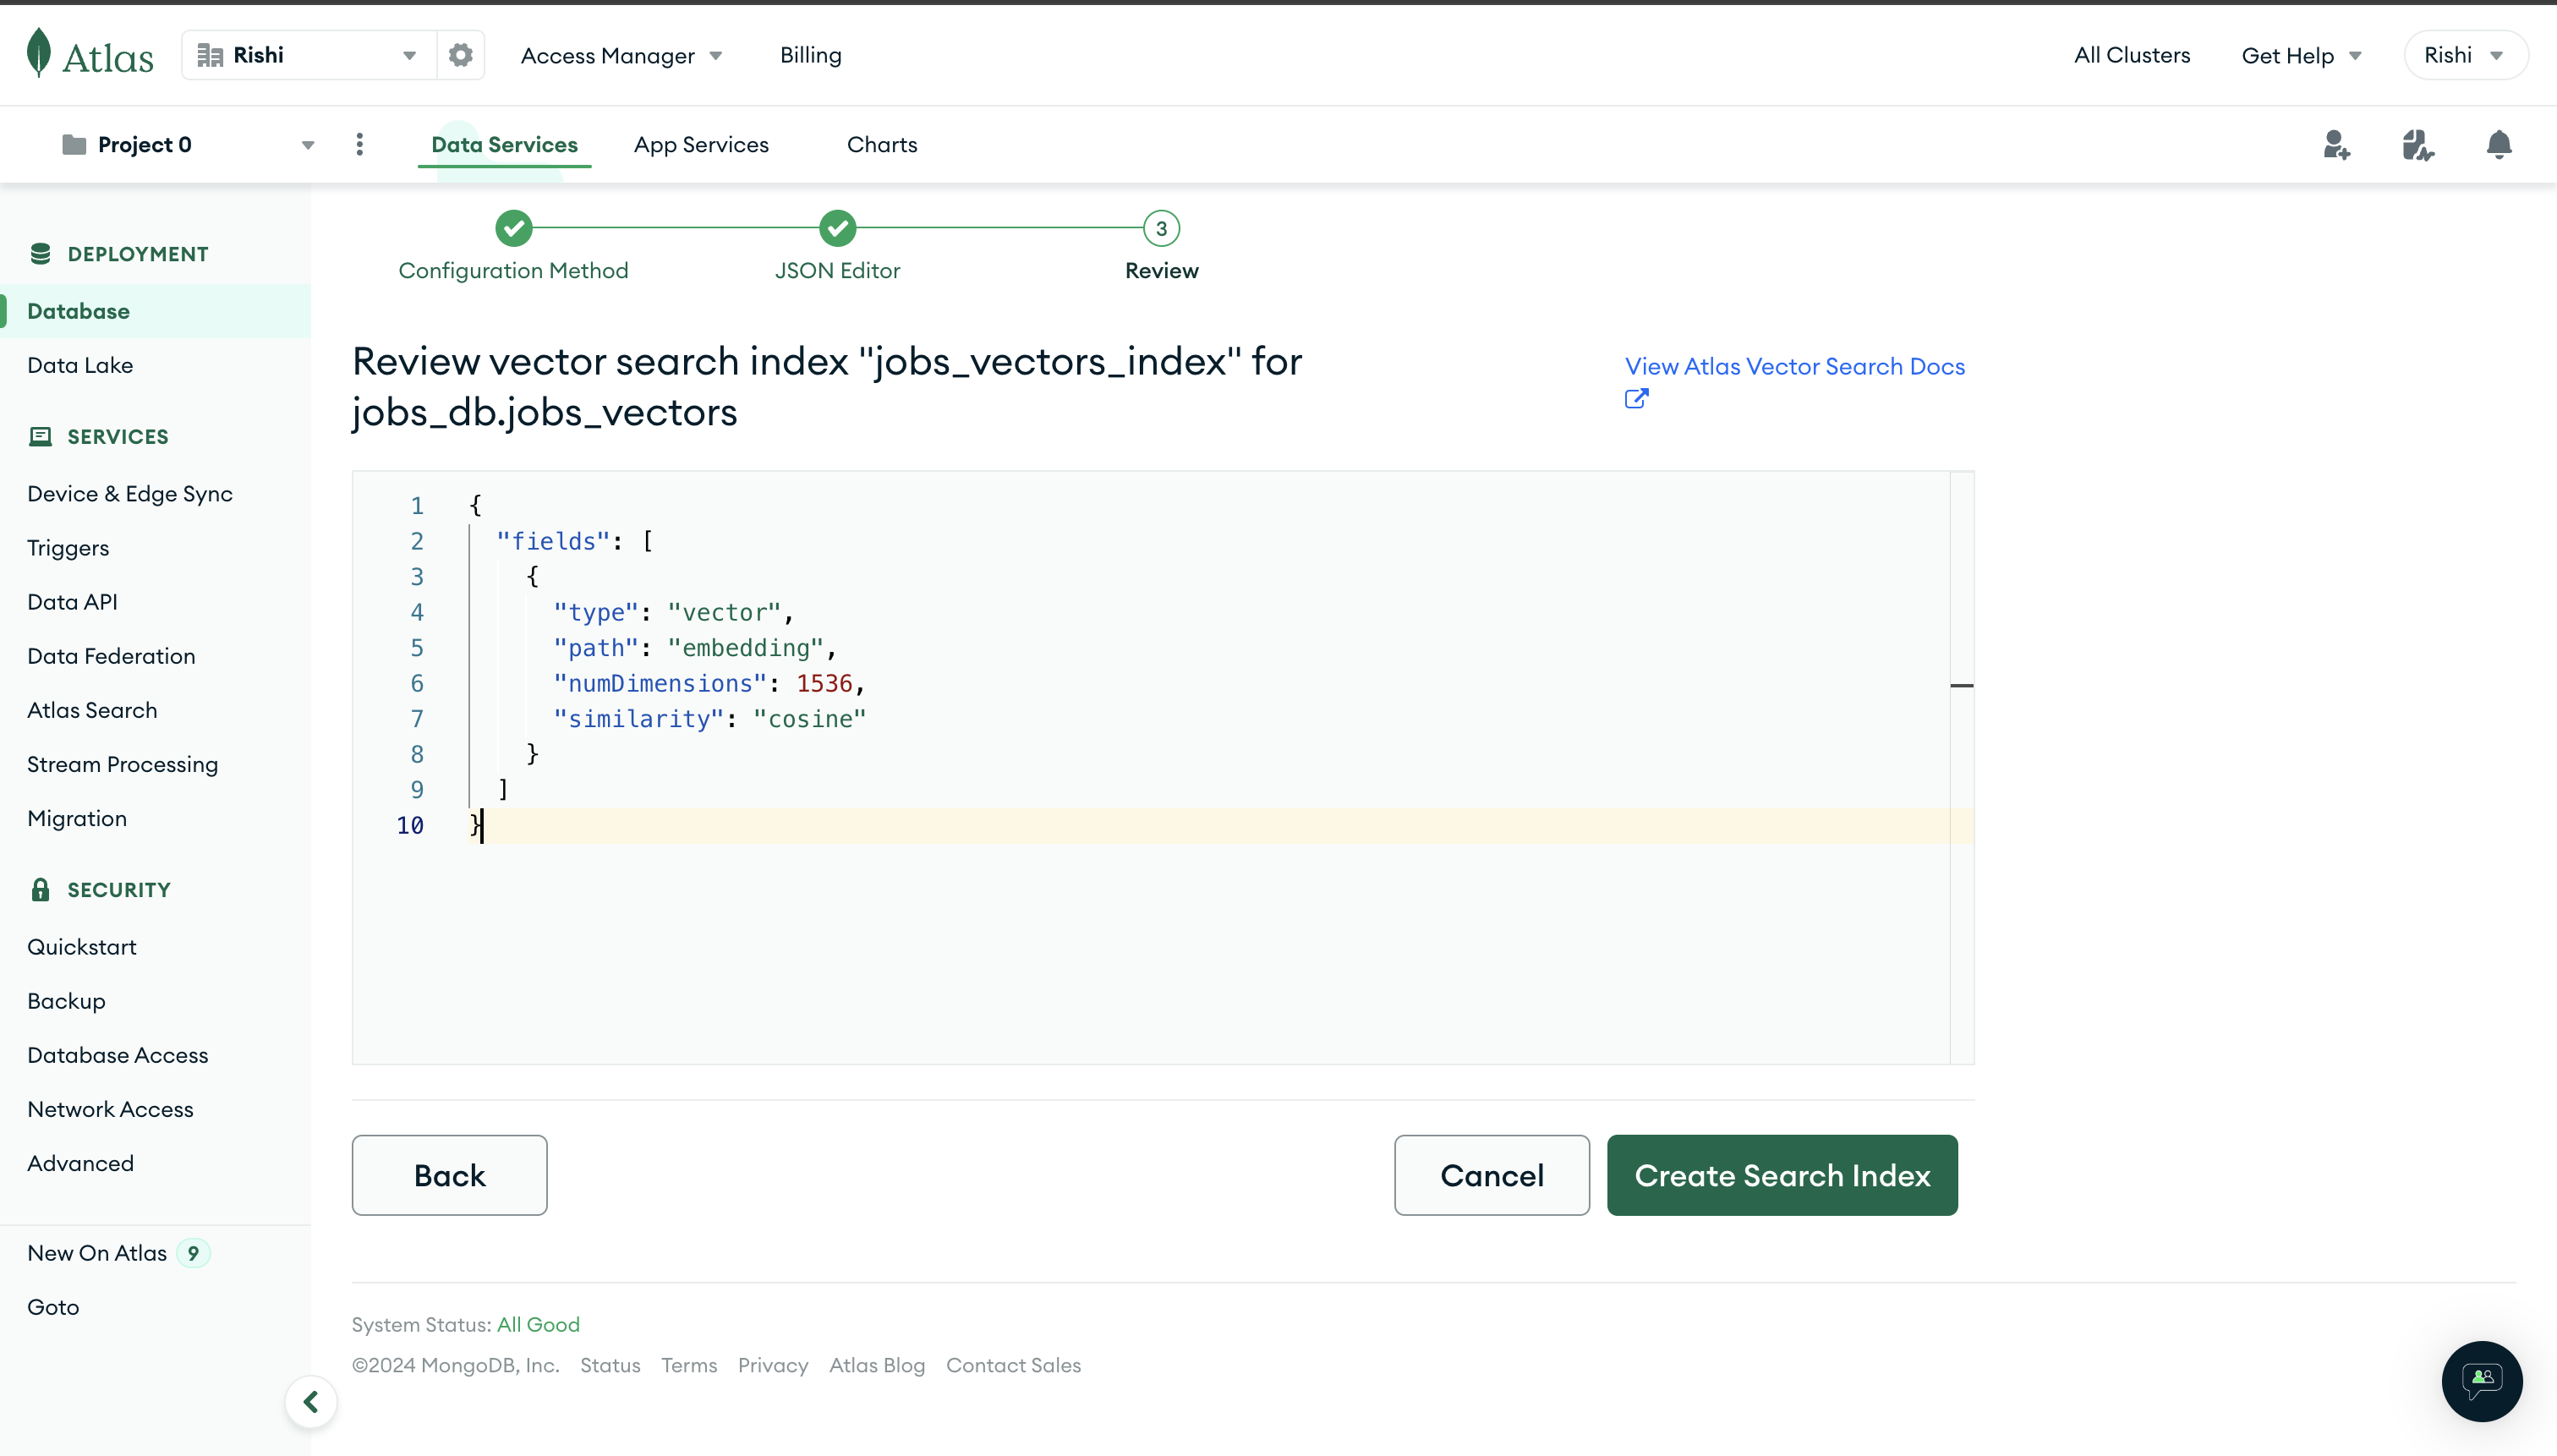This screenshot has height=1456, width=2557.
Task: Select the Charts tab
Action: coord(882,144)
